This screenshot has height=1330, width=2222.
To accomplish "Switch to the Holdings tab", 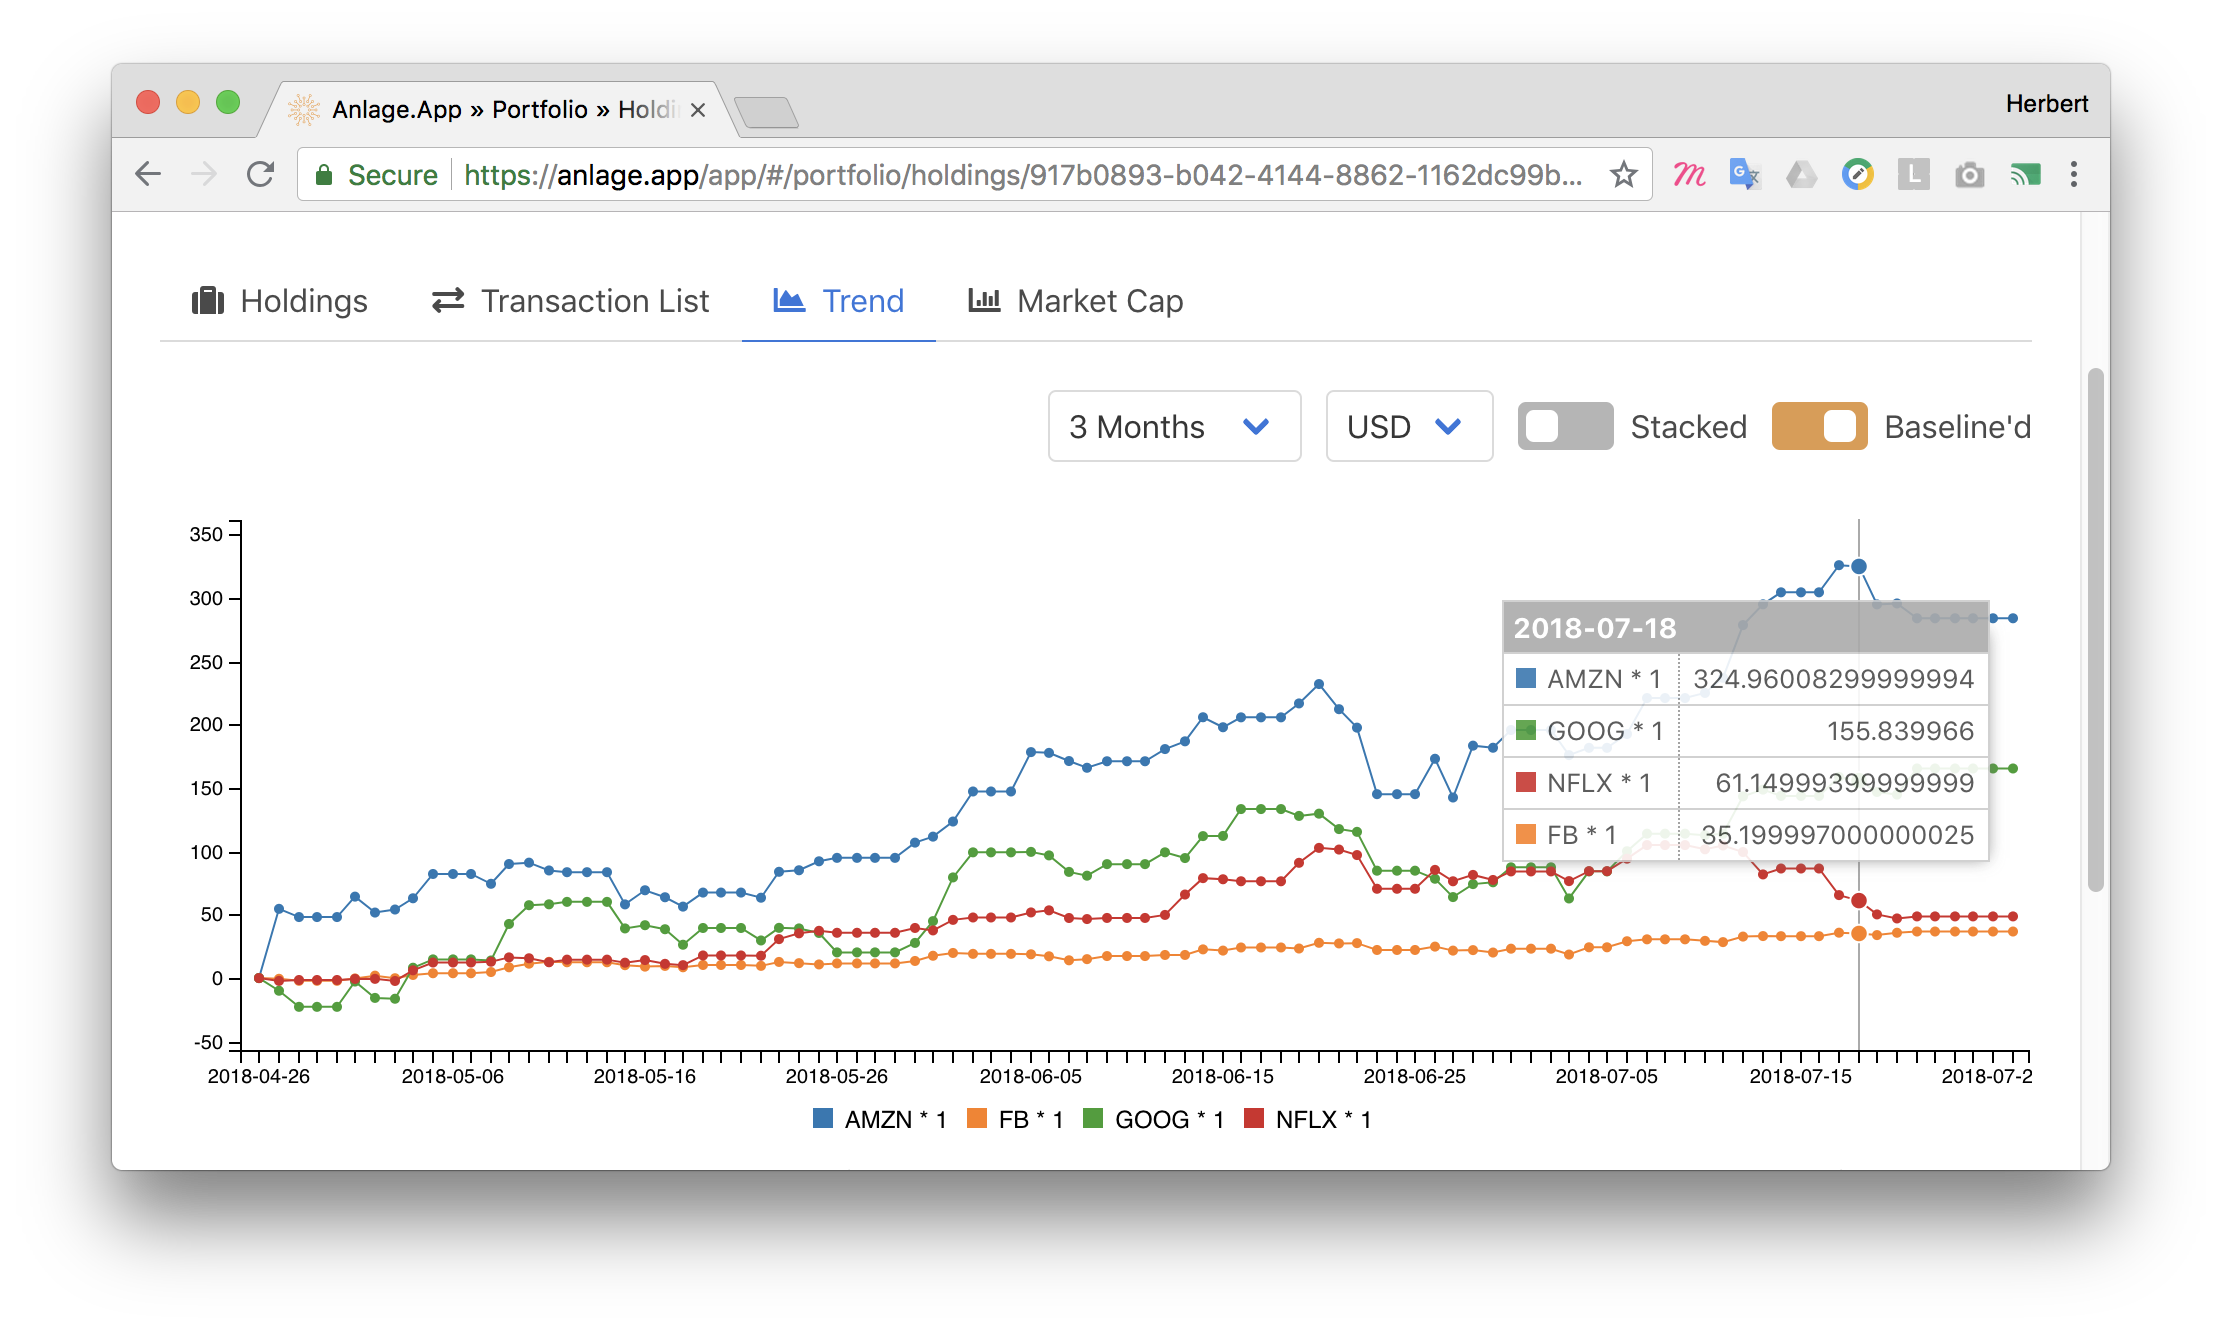I will [x=280, y=301].
